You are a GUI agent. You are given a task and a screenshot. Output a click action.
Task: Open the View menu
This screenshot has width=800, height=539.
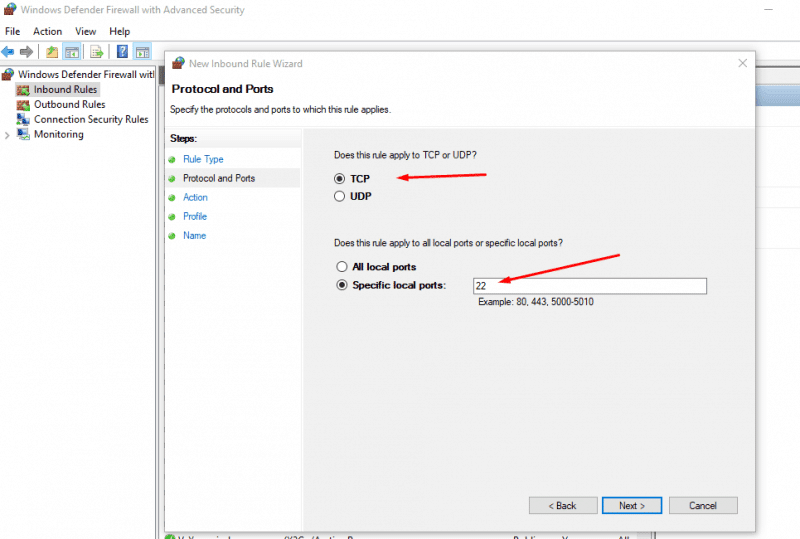point(85,31)
